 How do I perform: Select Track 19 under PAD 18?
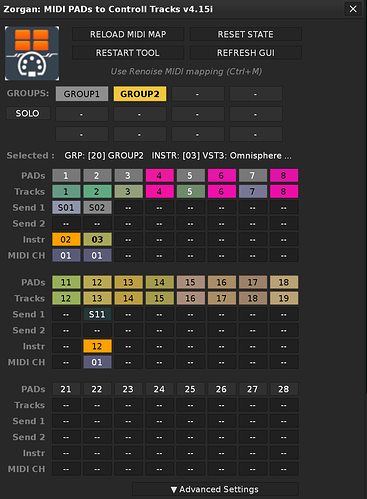point(284,298)
